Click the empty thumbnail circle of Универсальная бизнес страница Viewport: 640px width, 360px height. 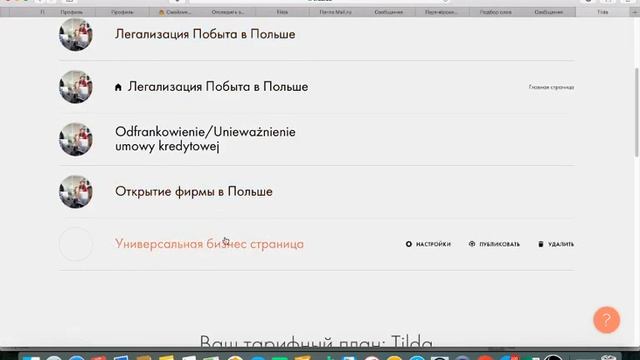(76, 244)
